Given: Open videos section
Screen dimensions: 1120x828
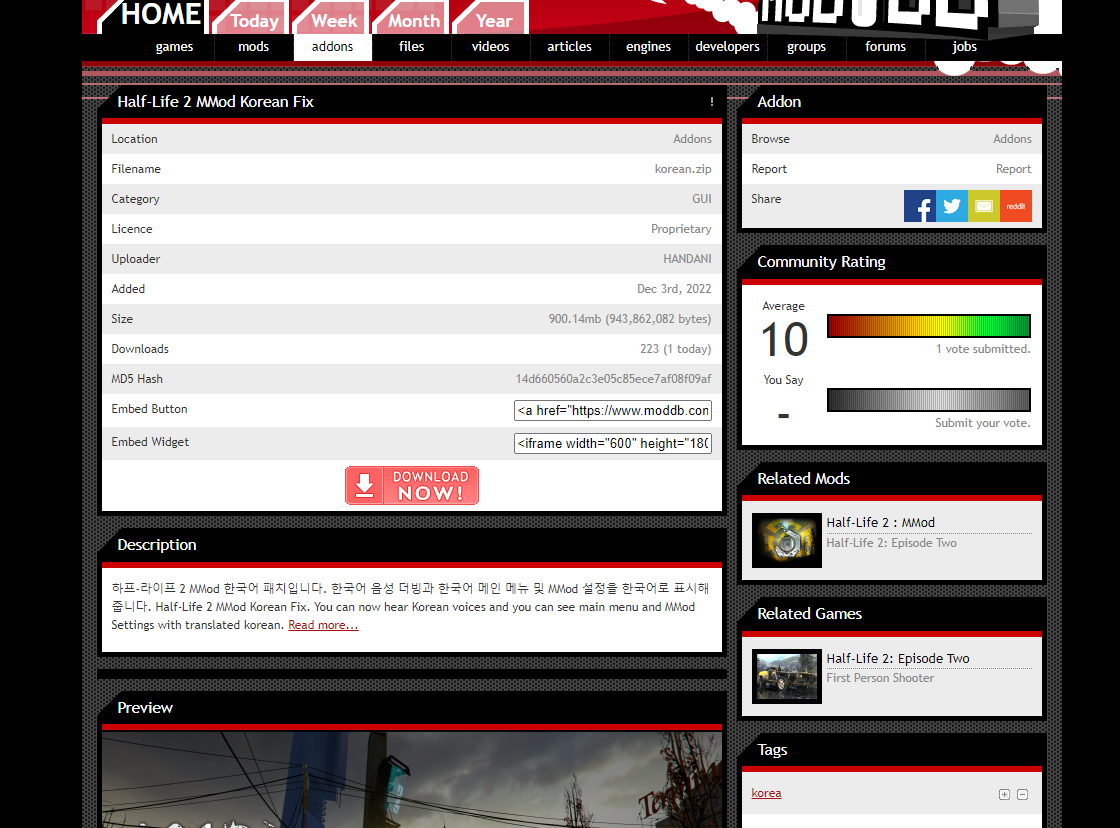Looking at the screenshot, I should pos(490,46).
